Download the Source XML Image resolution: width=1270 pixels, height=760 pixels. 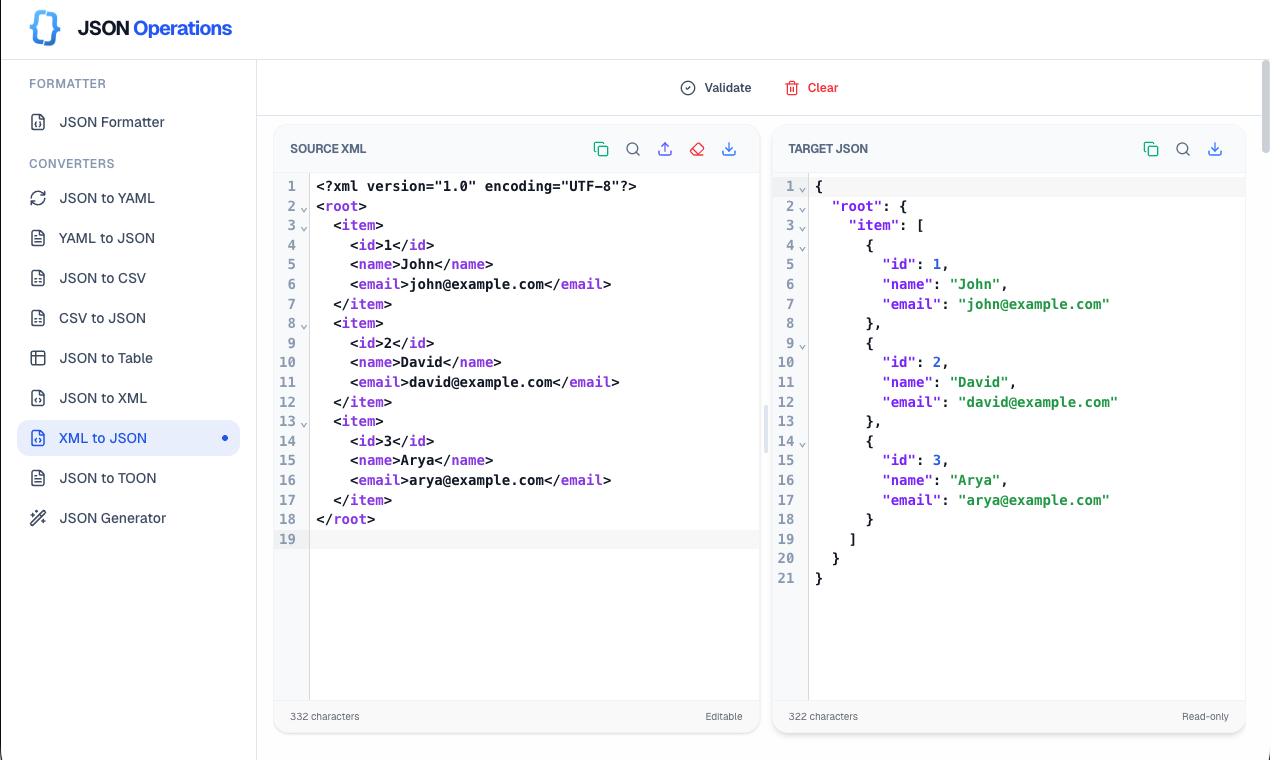[729, 148]
